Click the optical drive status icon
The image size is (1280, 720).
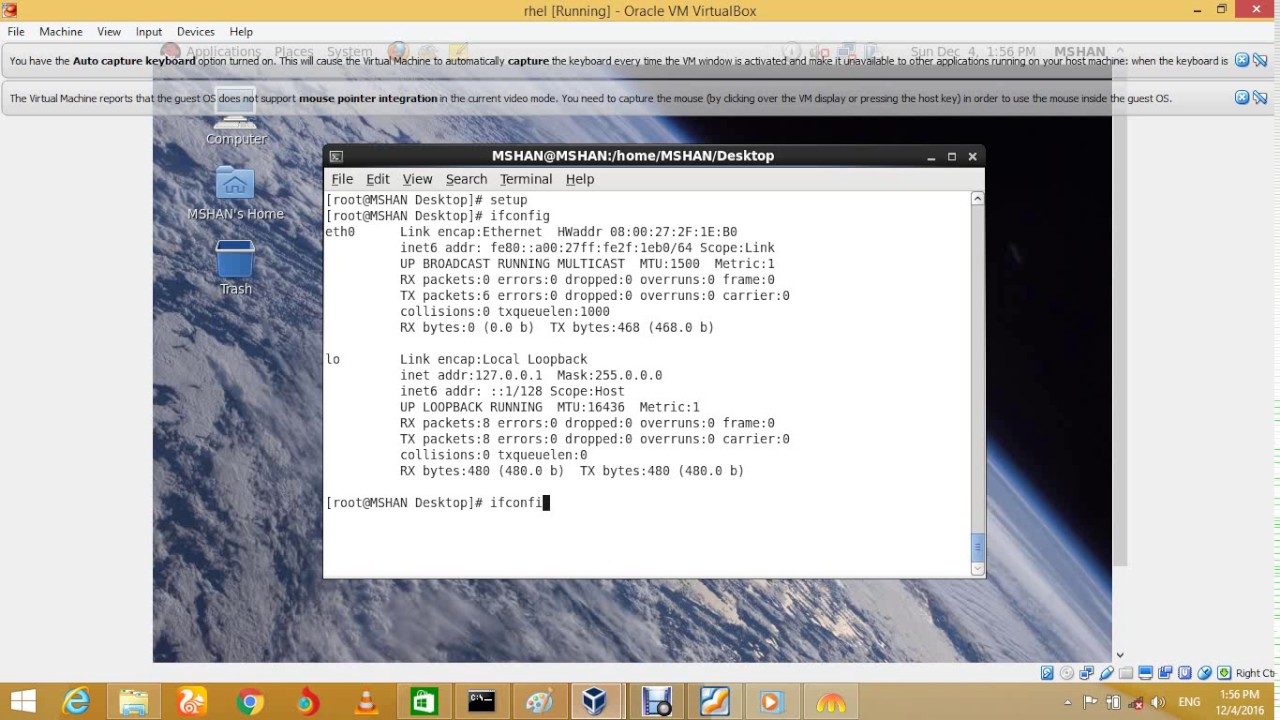coord(1067,673)
